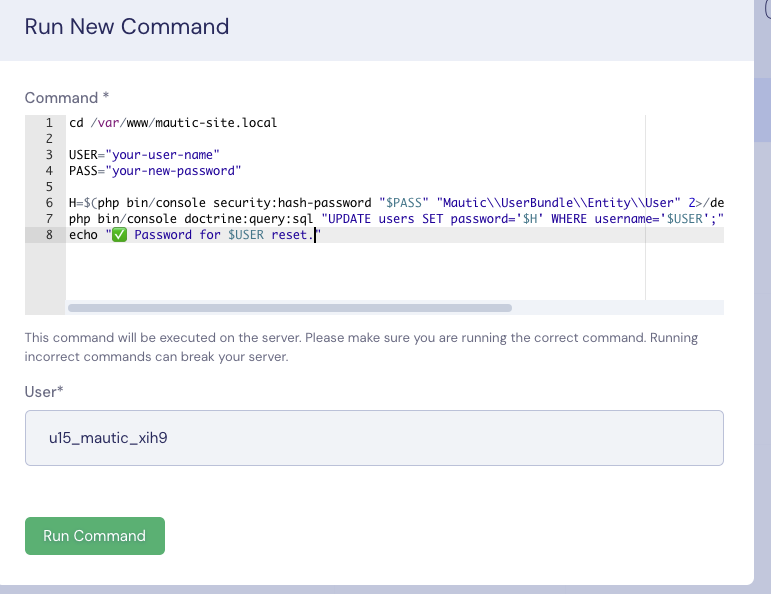Click the empty line 2 in editor
Screen dimensions: 771x594
(355, 139)
